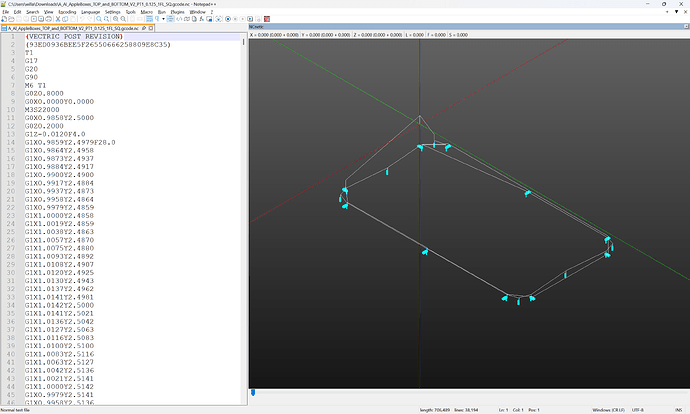Open the Language menu
The image size is (690, 414).
90,12
